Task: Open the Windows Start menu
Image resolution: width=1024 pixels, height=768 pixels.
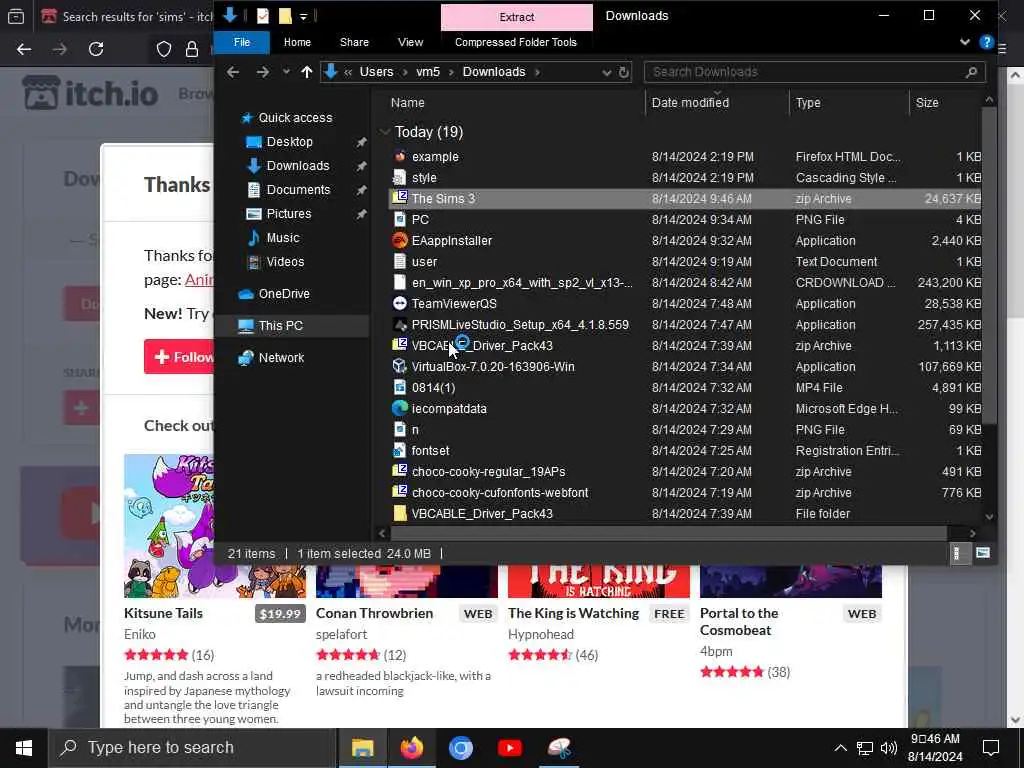Action: coord(24,748)
